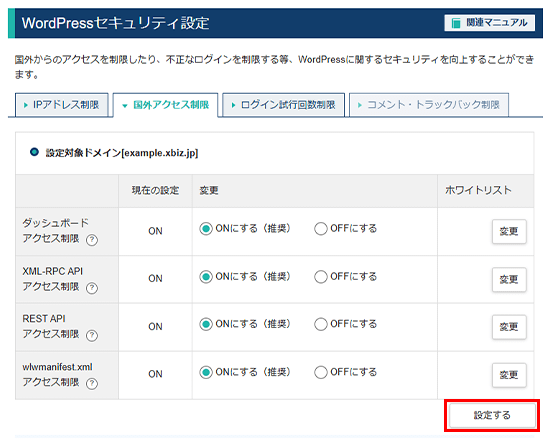Collapse the 国外アクセス制限 tab arrow
The width and height of the screenshot is (550, 440).
125,105
